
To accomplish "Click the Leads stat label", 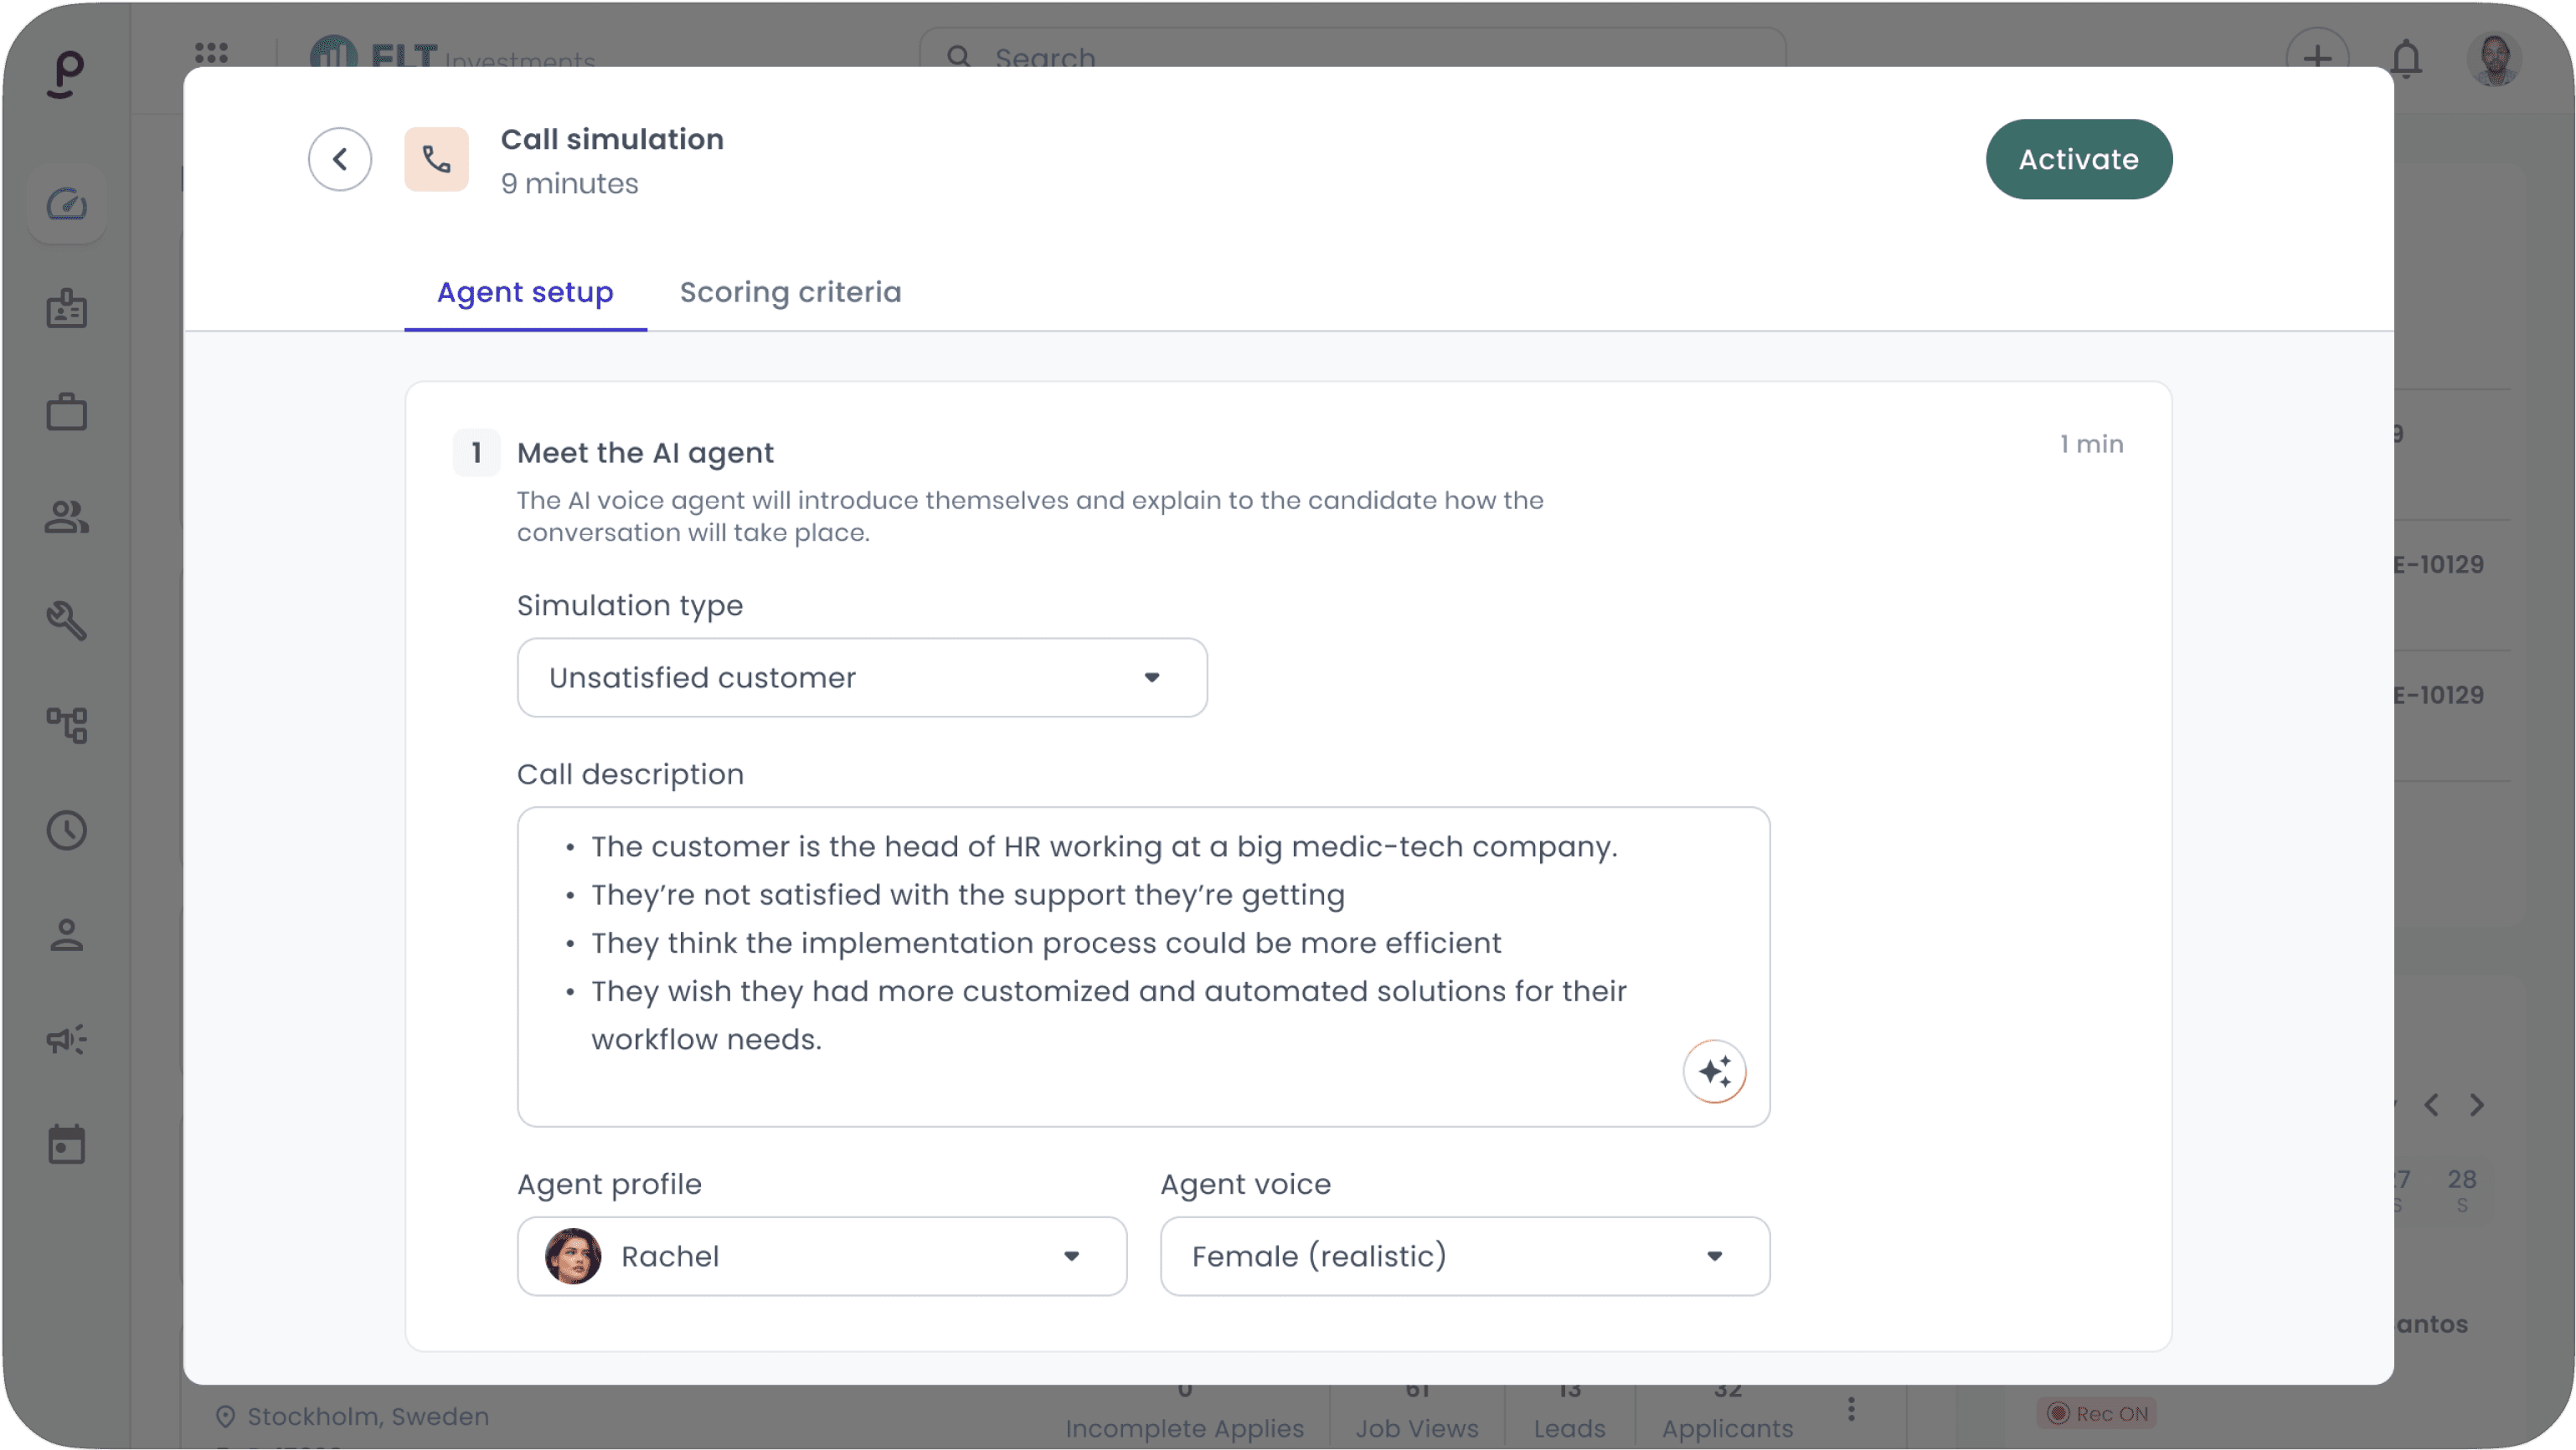I will tap(1569, 1428).
